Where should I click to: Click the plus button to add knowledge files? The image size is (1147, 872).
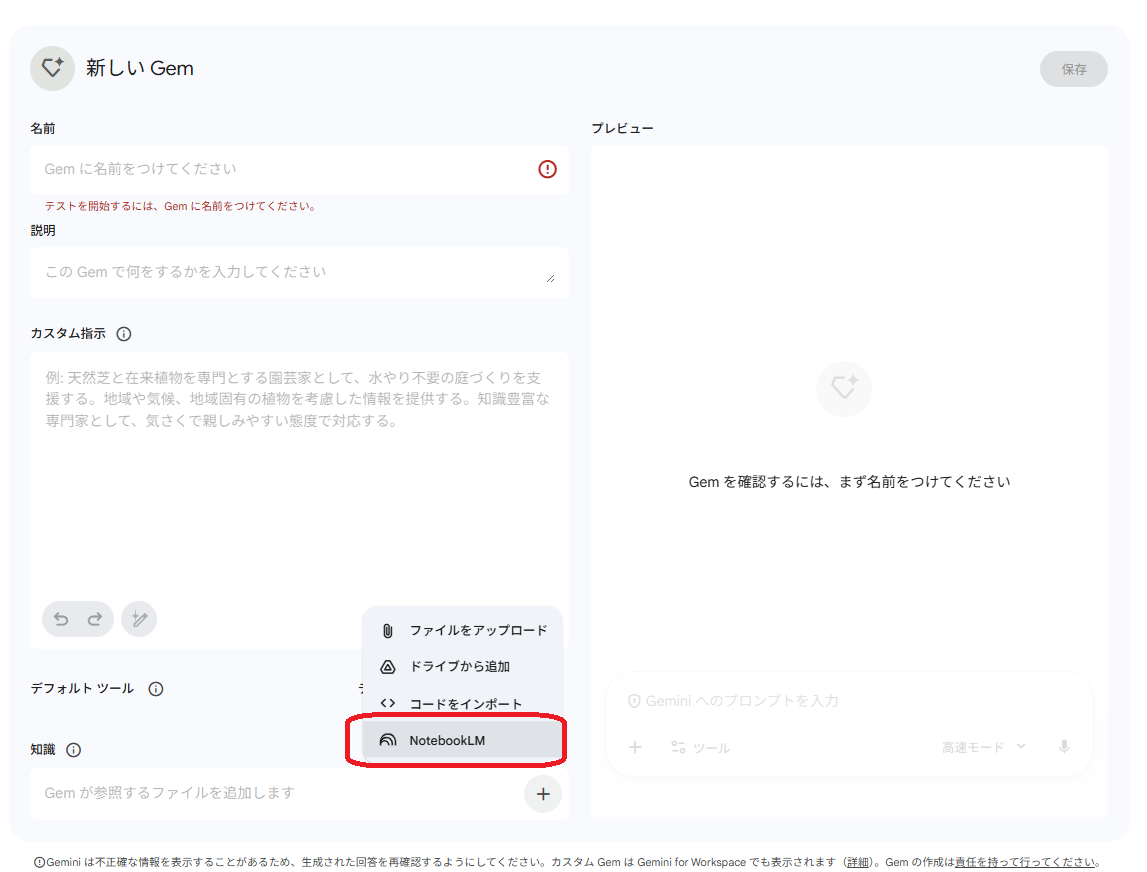543,793
